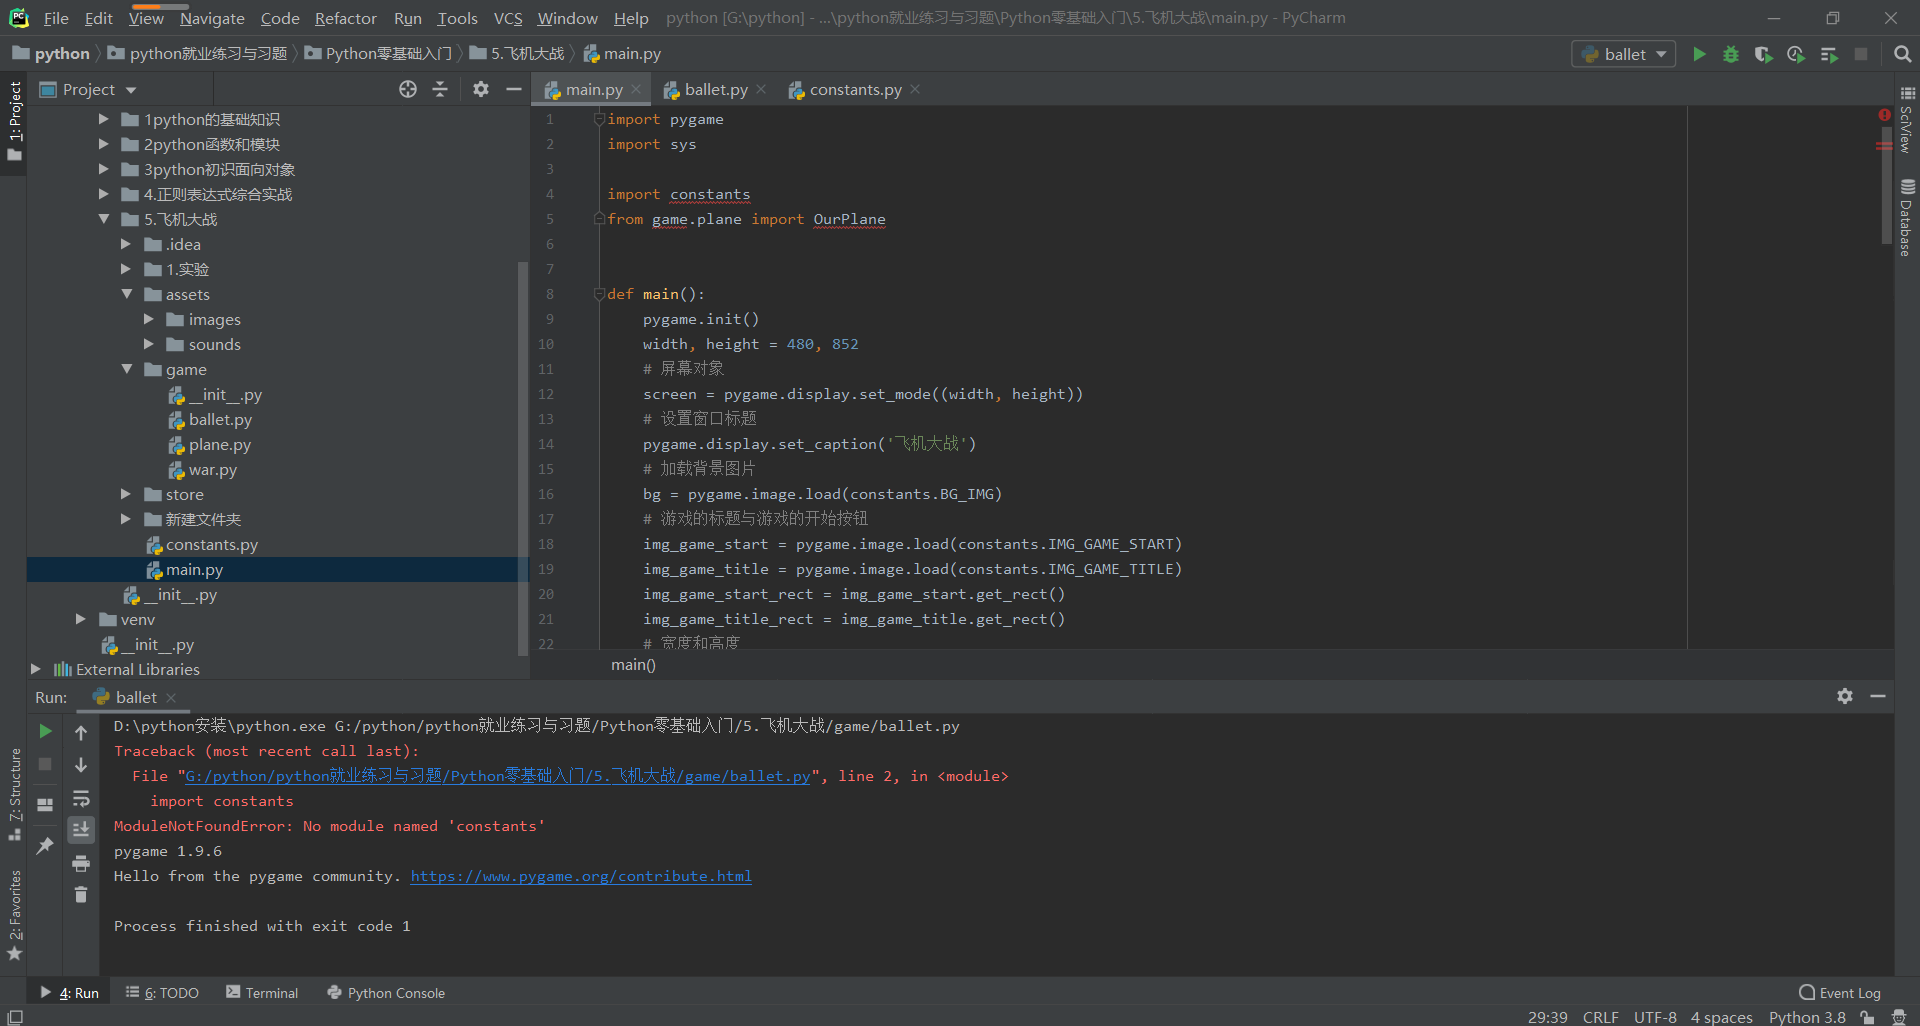Image resolution: width=1920 pixels, height=1026 pixels.
Task: Click the concurrency diagram run icon
Action: [1829, 54]
